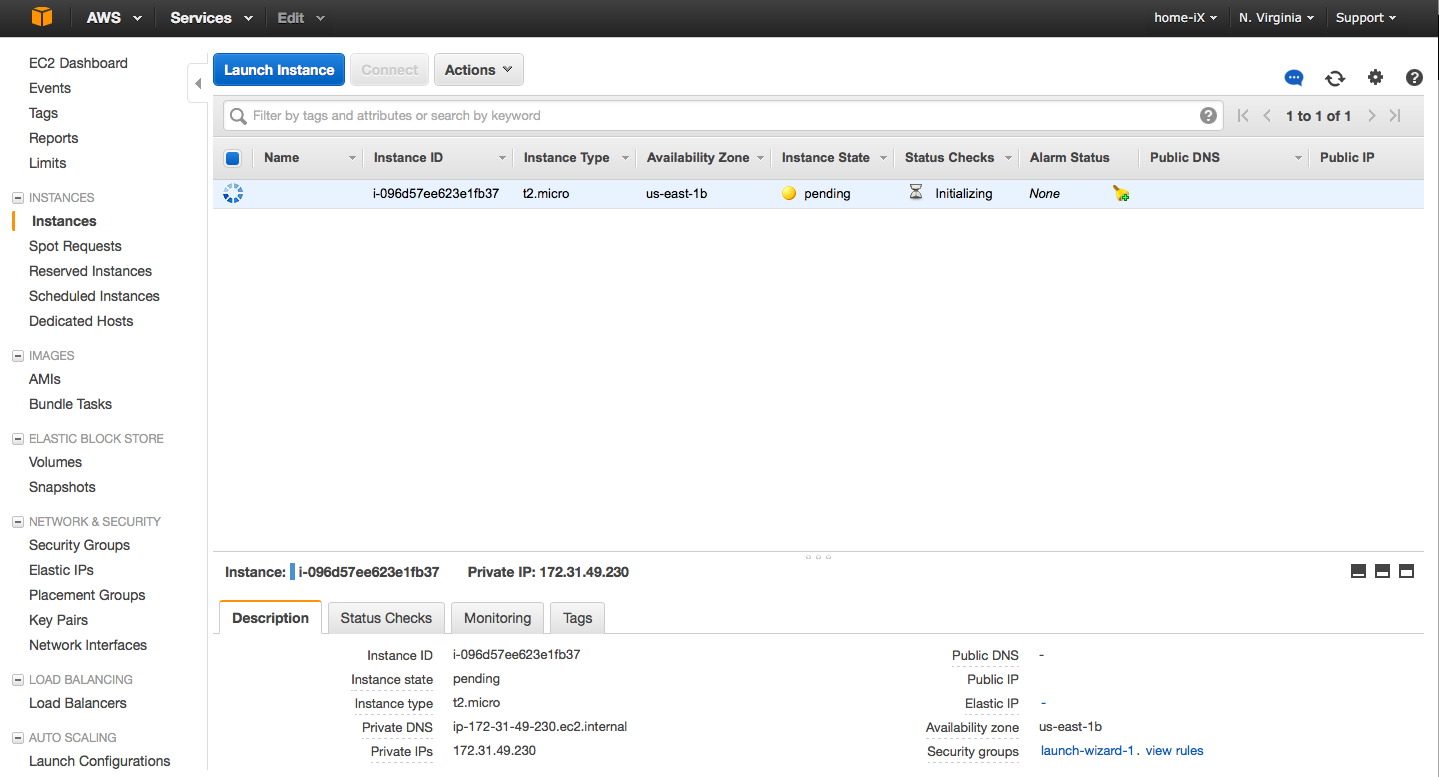
Task: Open the AWS menu dropdown
Action: pyautogui.click(x=114, y=18)
